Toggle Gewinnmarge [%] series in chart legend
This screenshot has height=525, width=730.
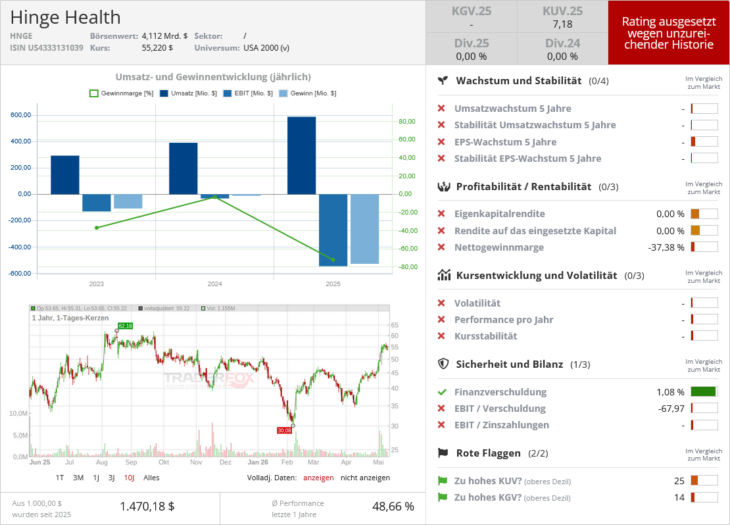tap(121, 94)
